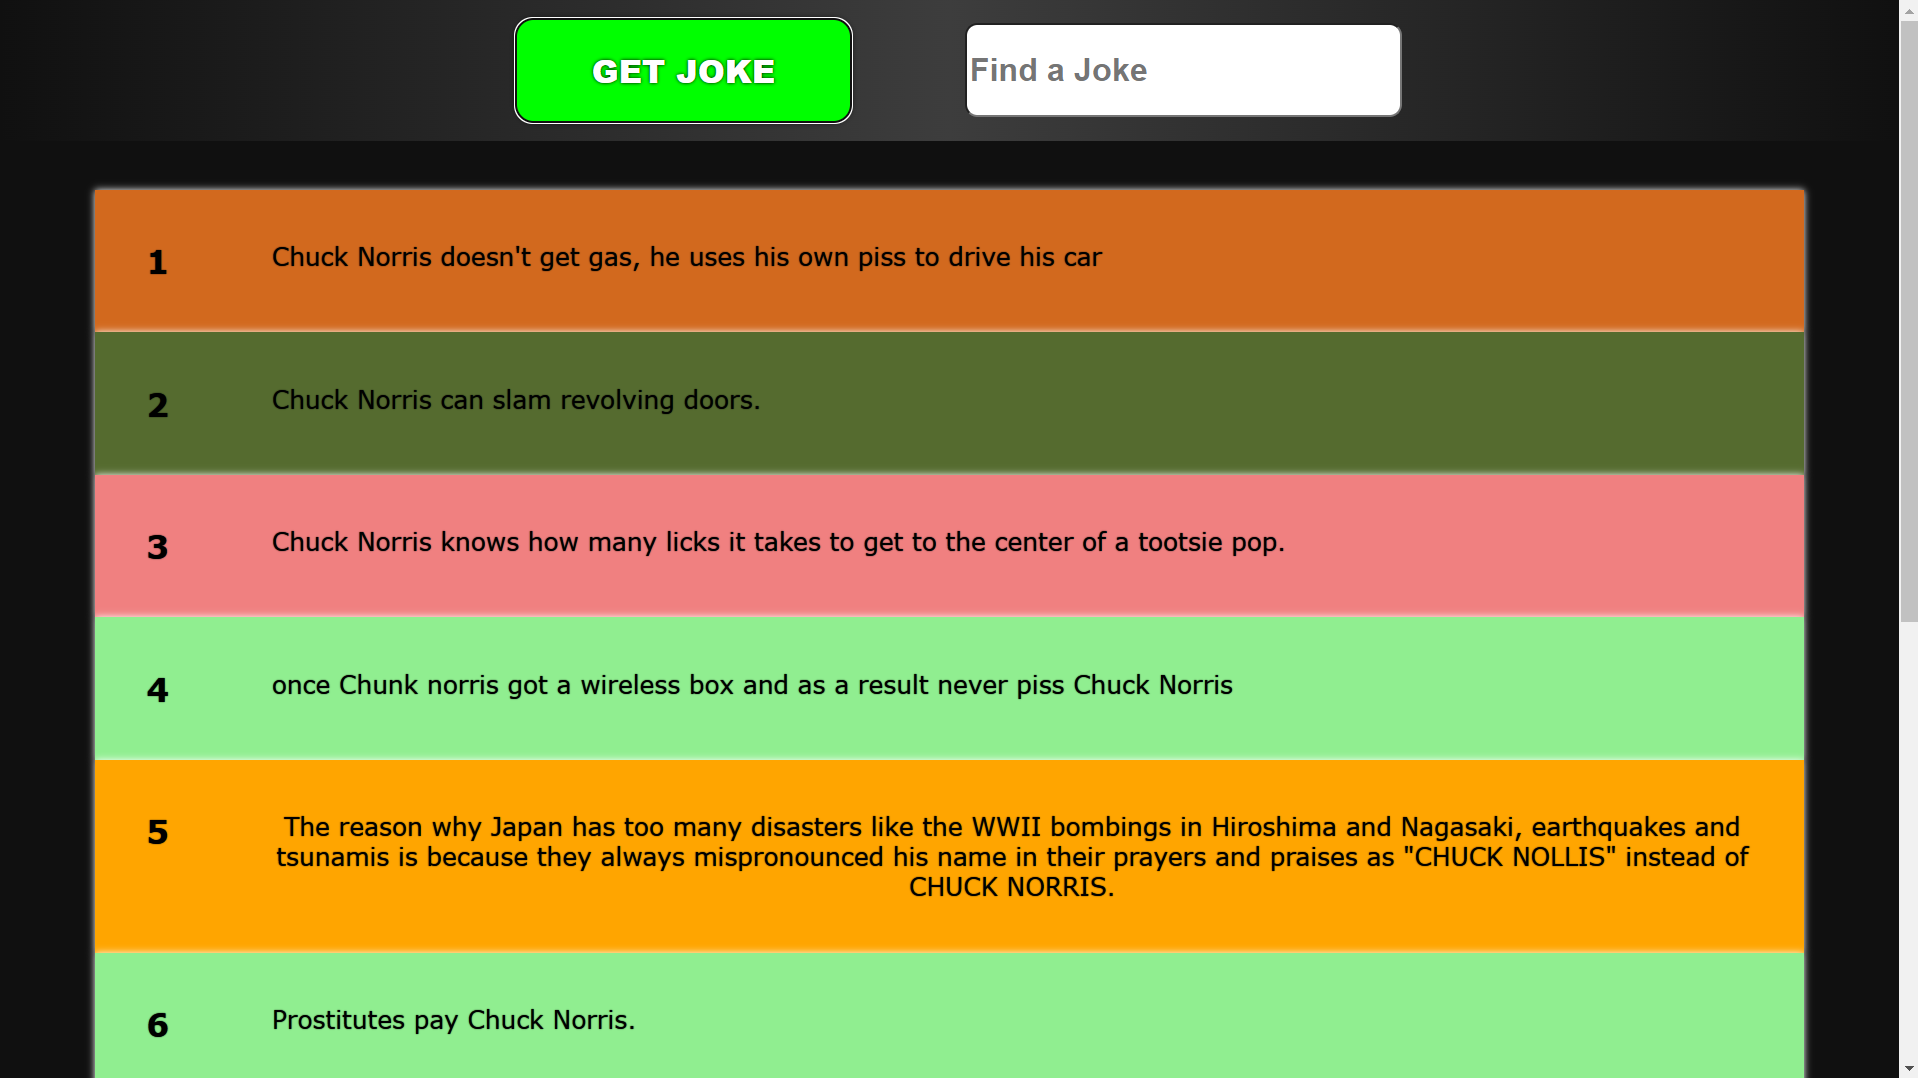The width and height of the screenshot is (1918, 1078).
Task: Select the joke about driving without gas
Action: pyautogui.click(x=686, y=257)
